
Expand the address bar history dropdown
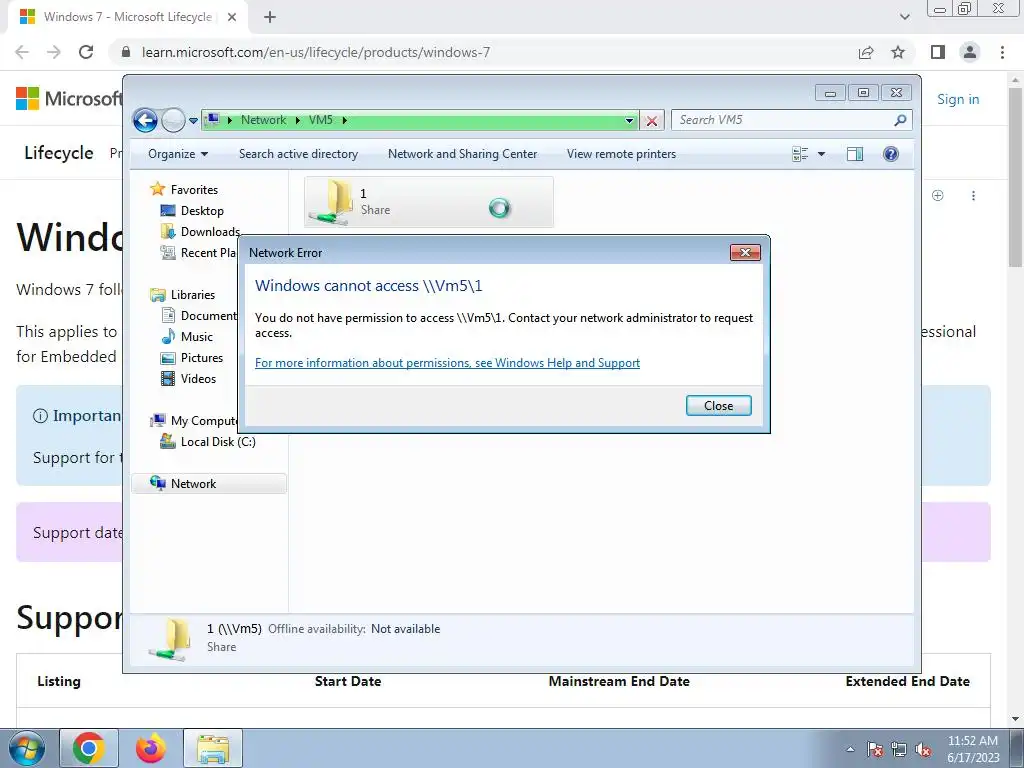pos(629,120)
